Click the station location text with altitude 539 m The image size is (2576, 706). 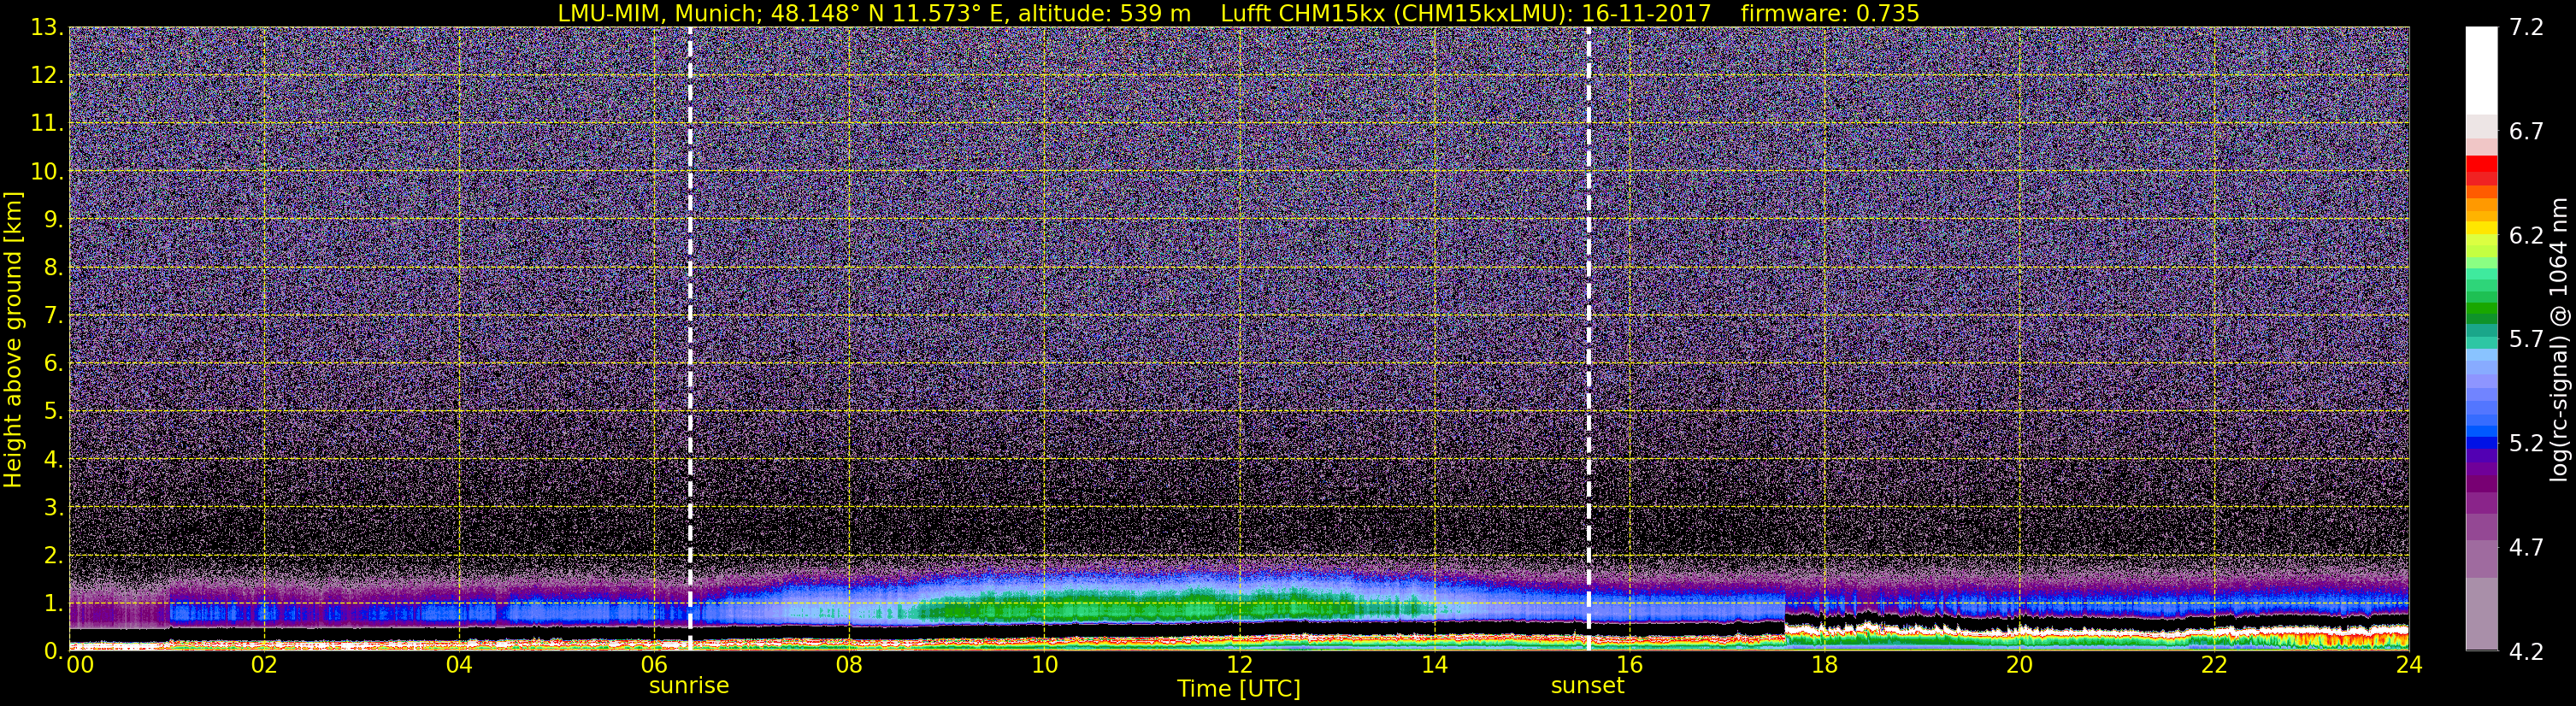click(x=874, y=13)
